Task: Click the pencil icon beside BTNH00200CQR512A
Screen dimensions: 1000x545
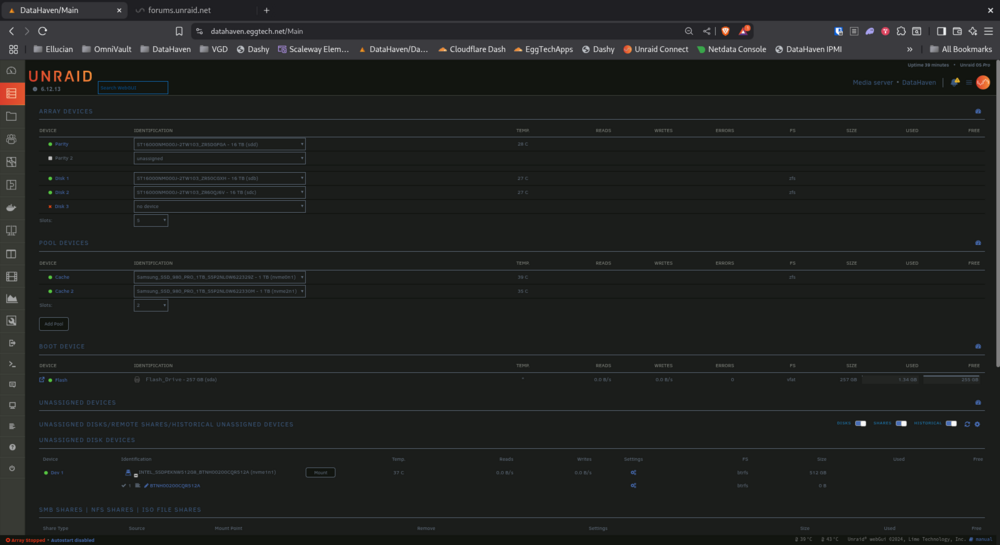Action: [146, 486]
